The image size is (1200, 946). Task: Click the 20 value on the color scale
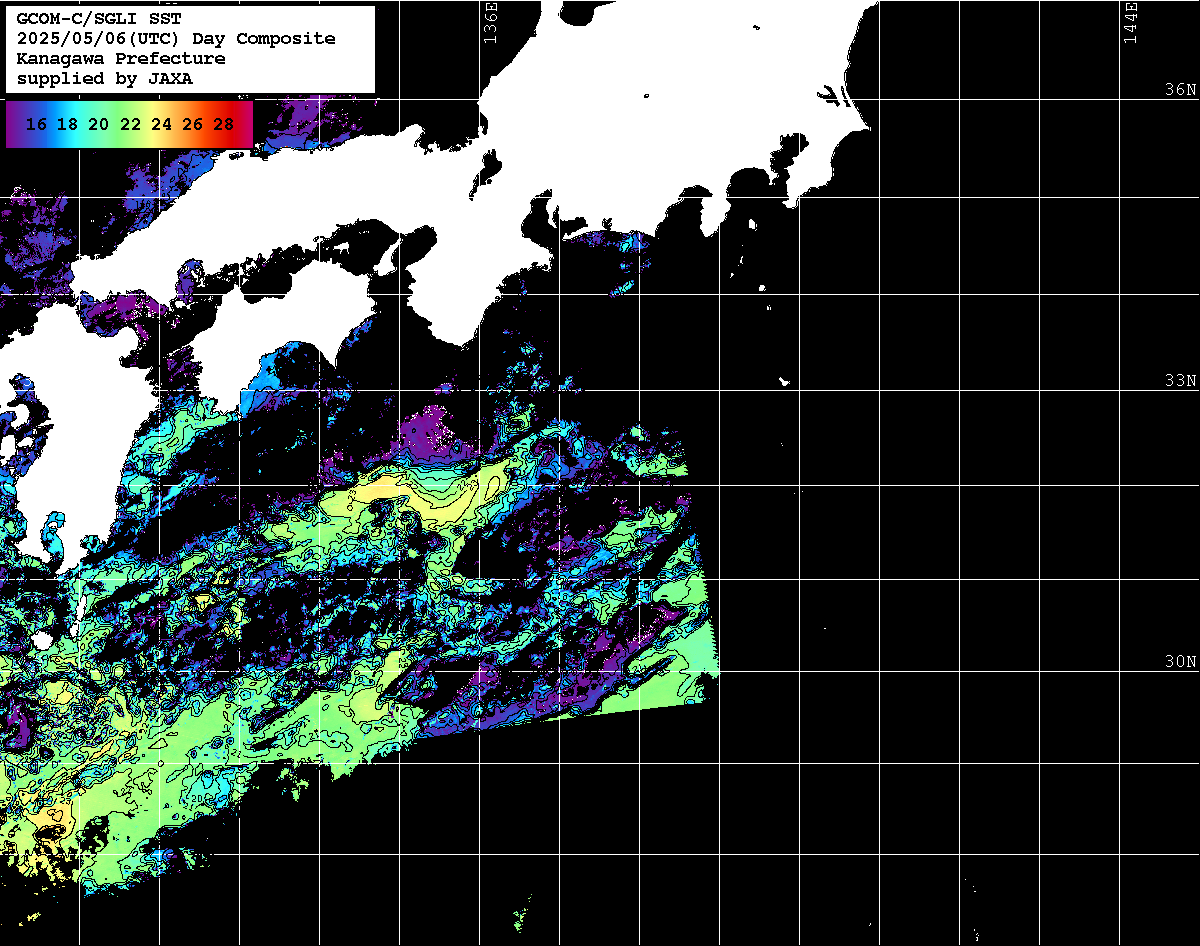click(99, 125)
